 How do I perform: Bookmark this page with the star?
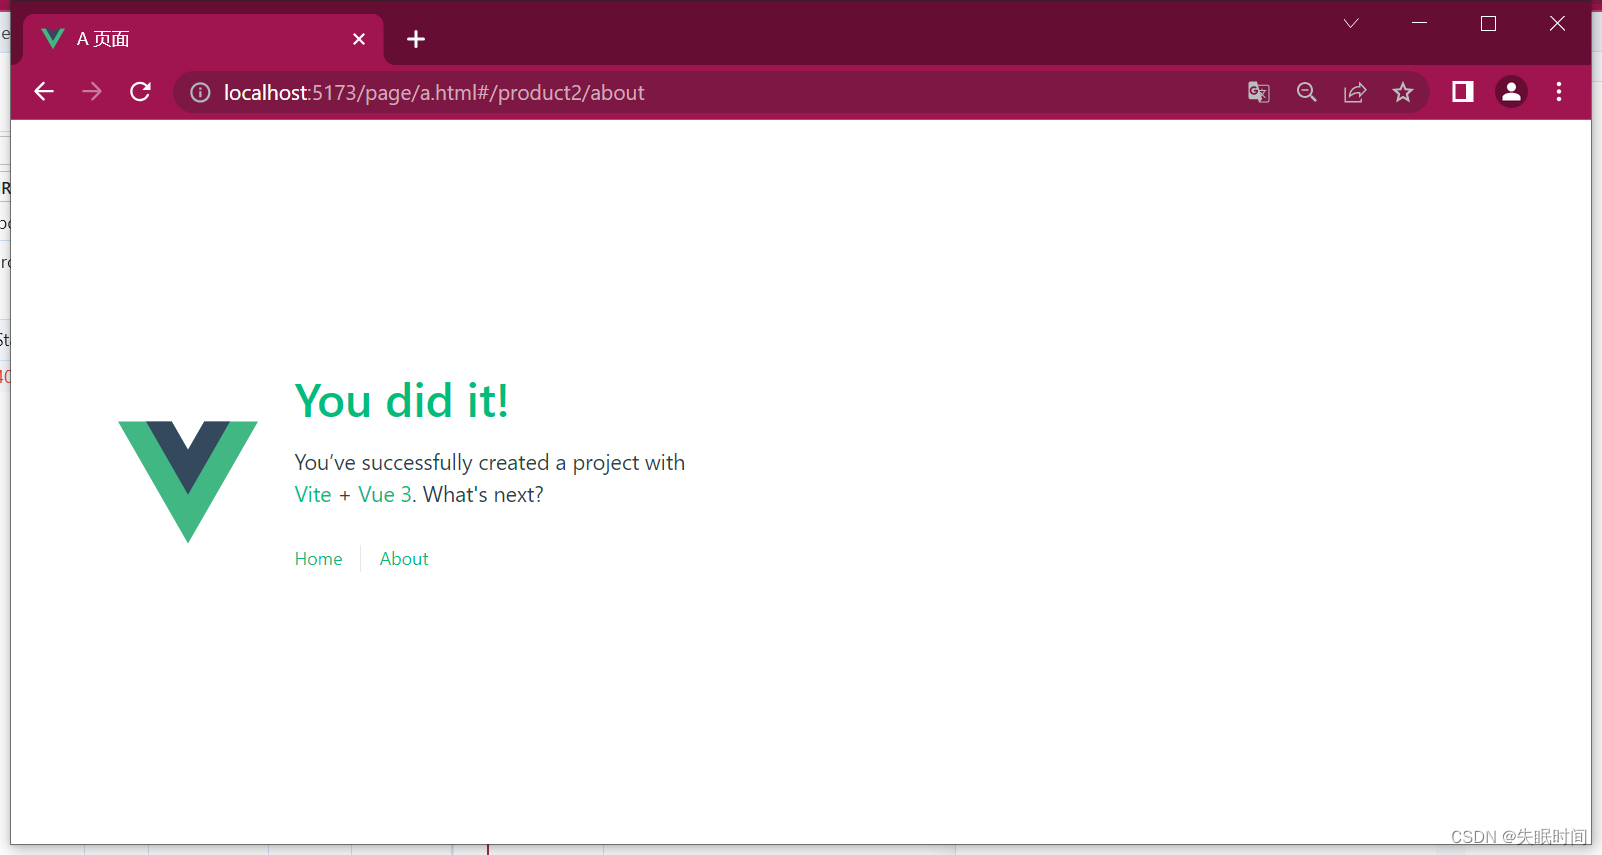1403,92
